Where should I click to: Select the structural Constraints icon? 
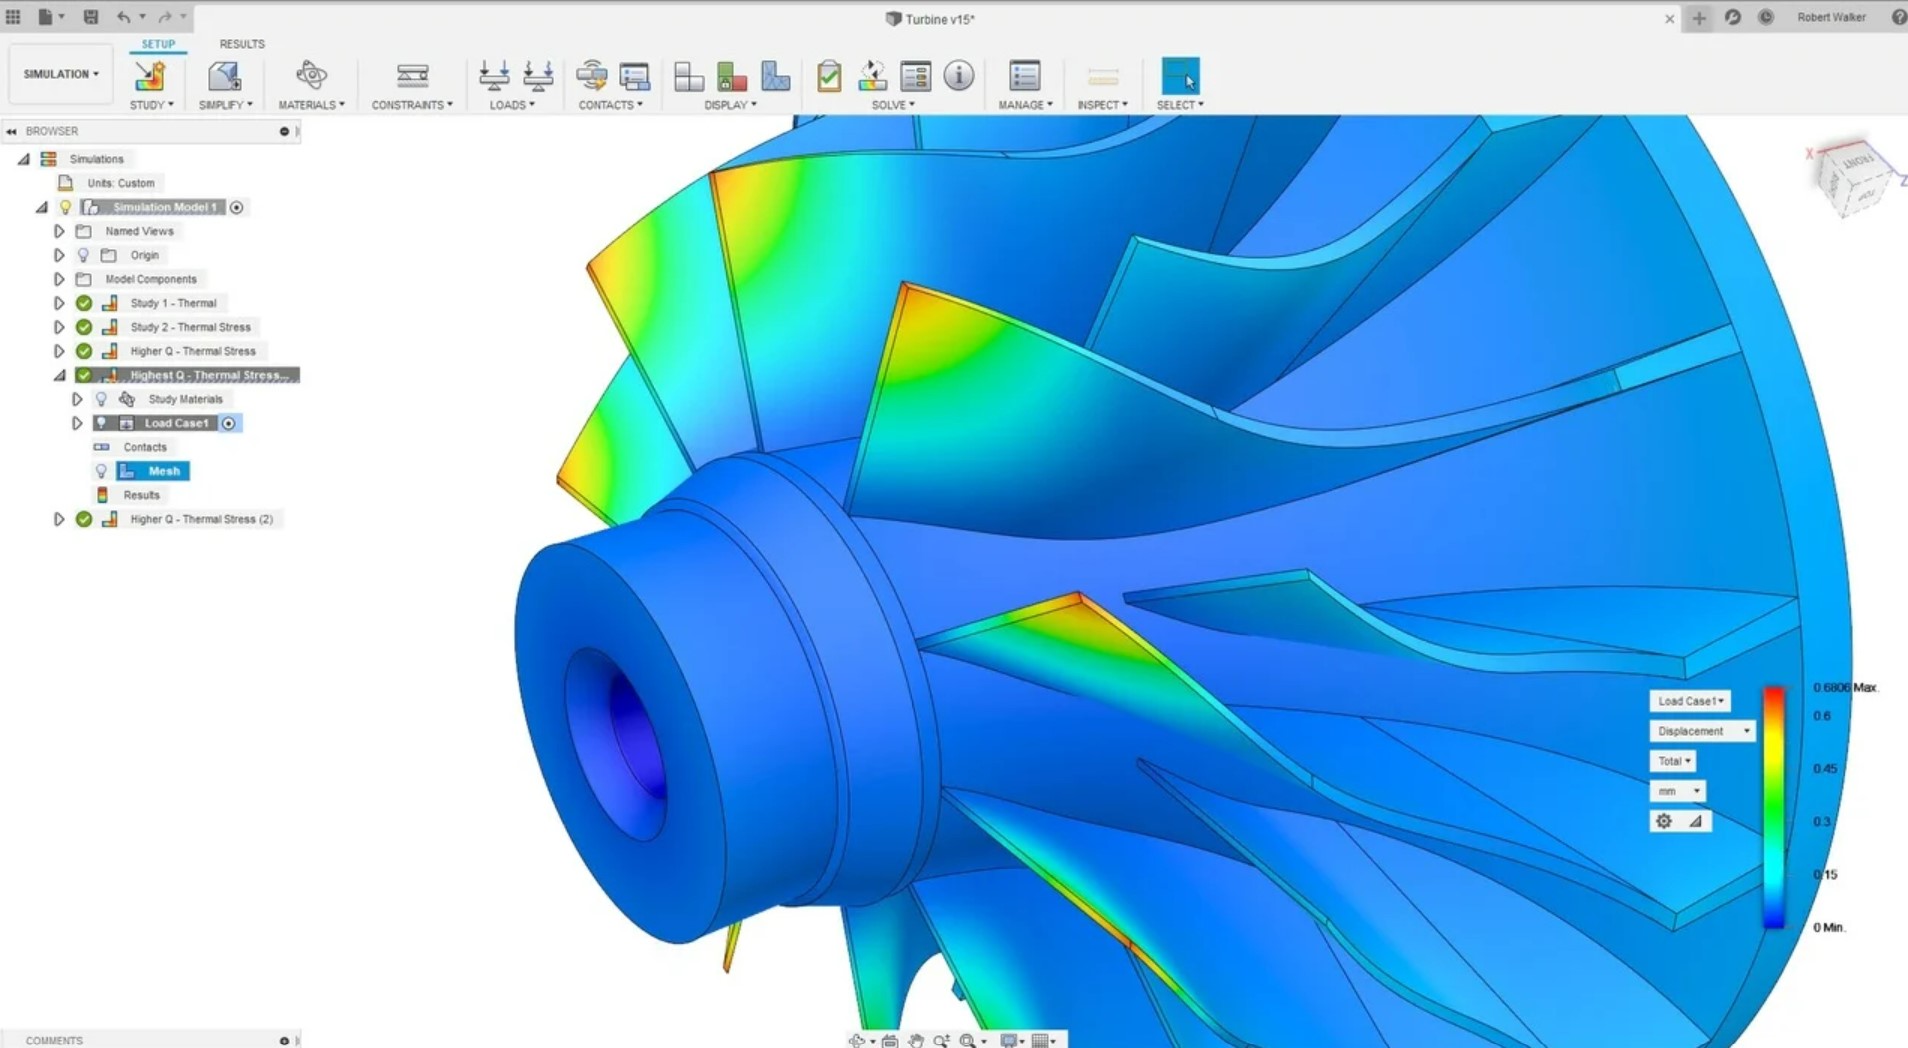412,76
